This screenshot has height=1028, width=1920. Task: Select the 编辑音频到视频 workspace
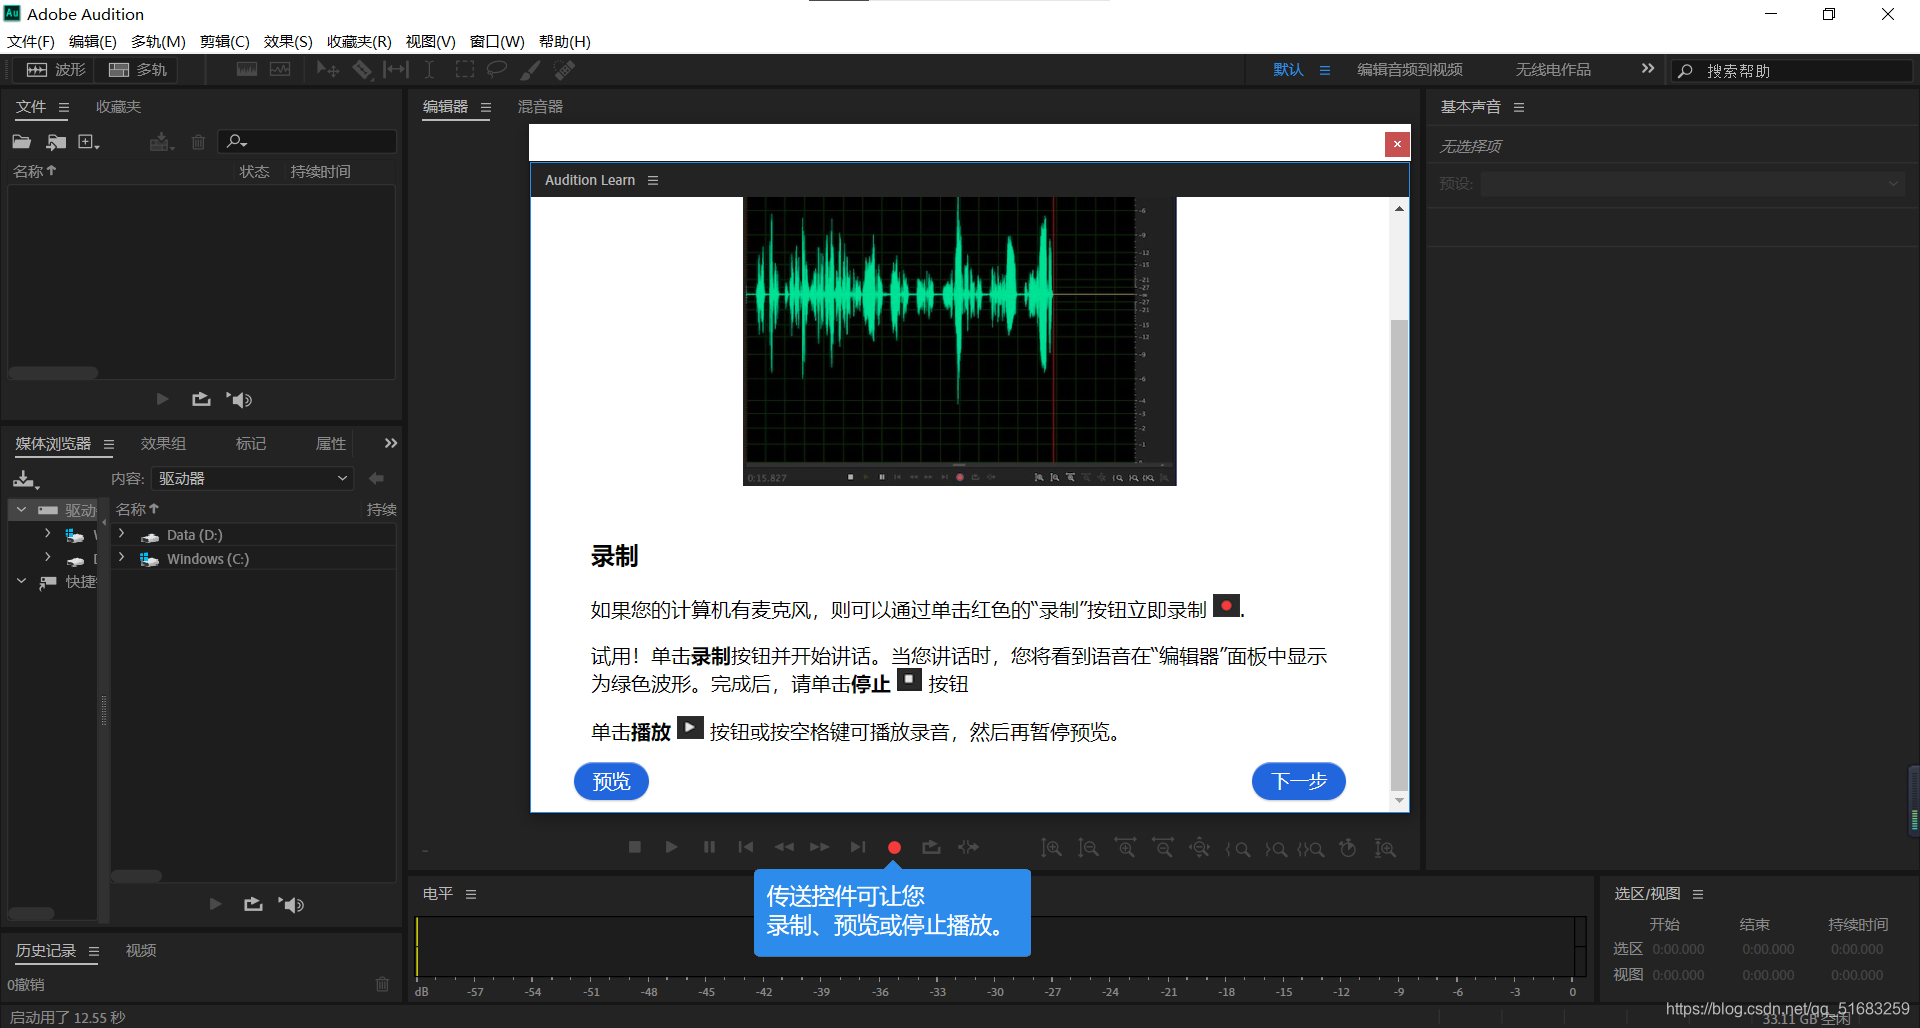tap(1410, 70)
